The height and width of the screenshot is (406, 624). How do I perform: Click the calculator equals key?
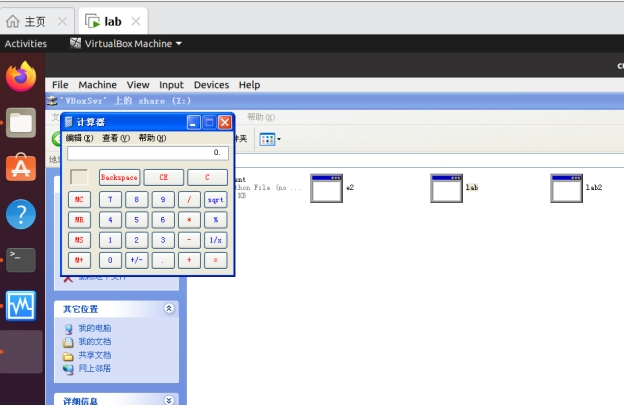[216, 260]
